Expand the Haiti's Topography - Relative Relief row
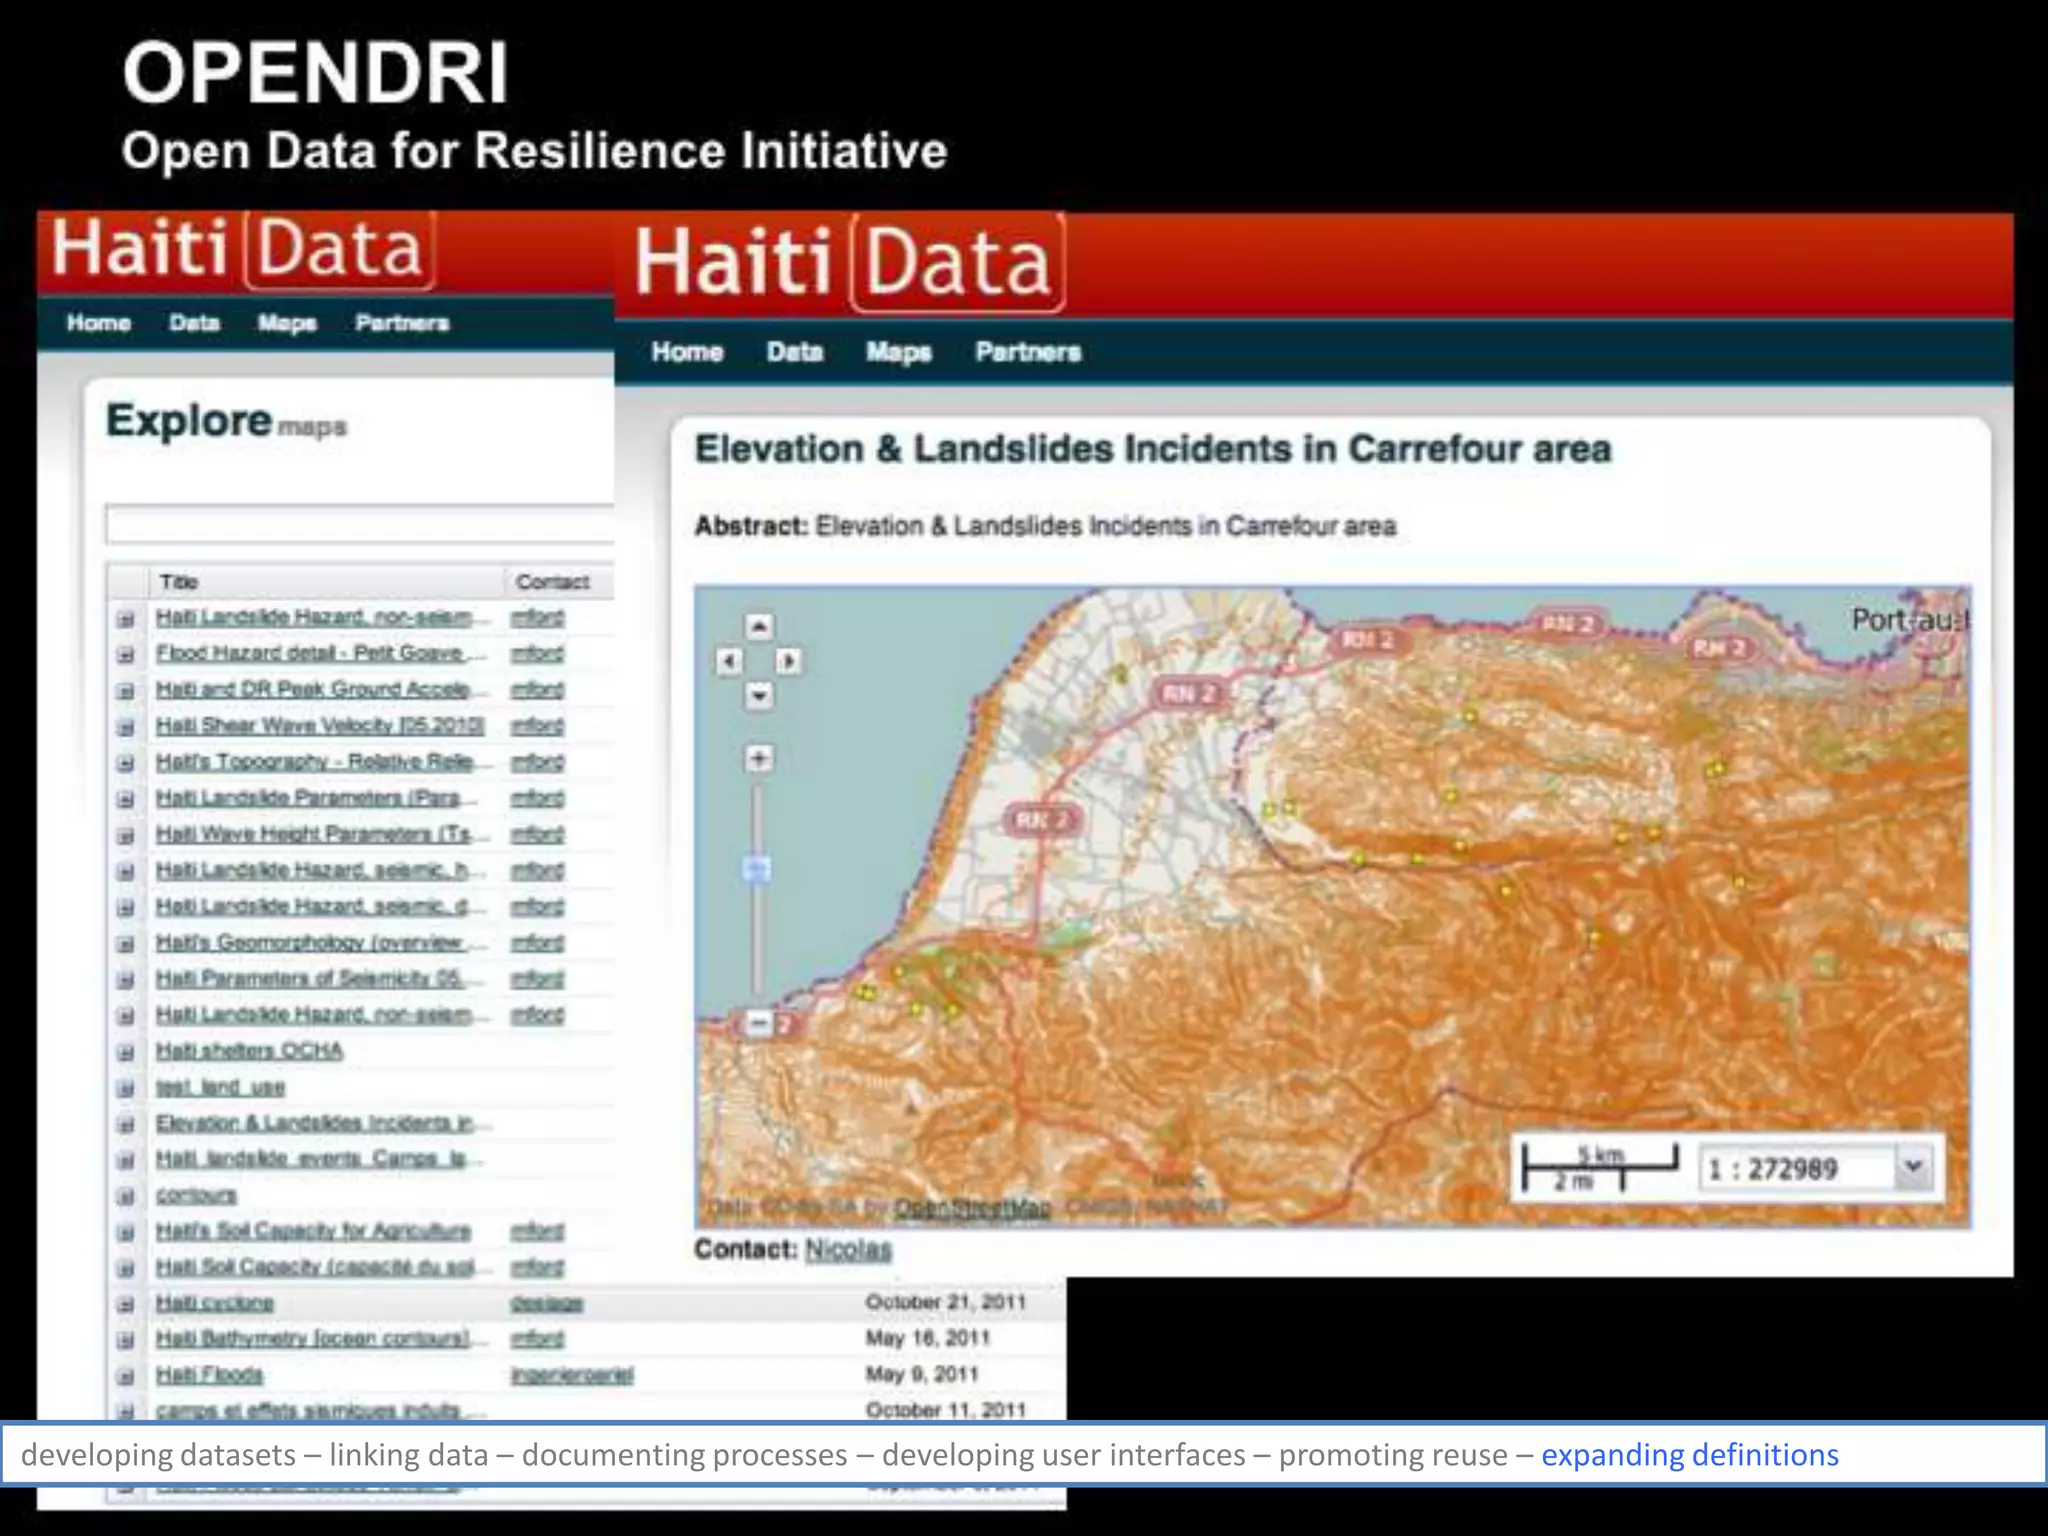The image size is (2048, 1536). coord(126,763)
